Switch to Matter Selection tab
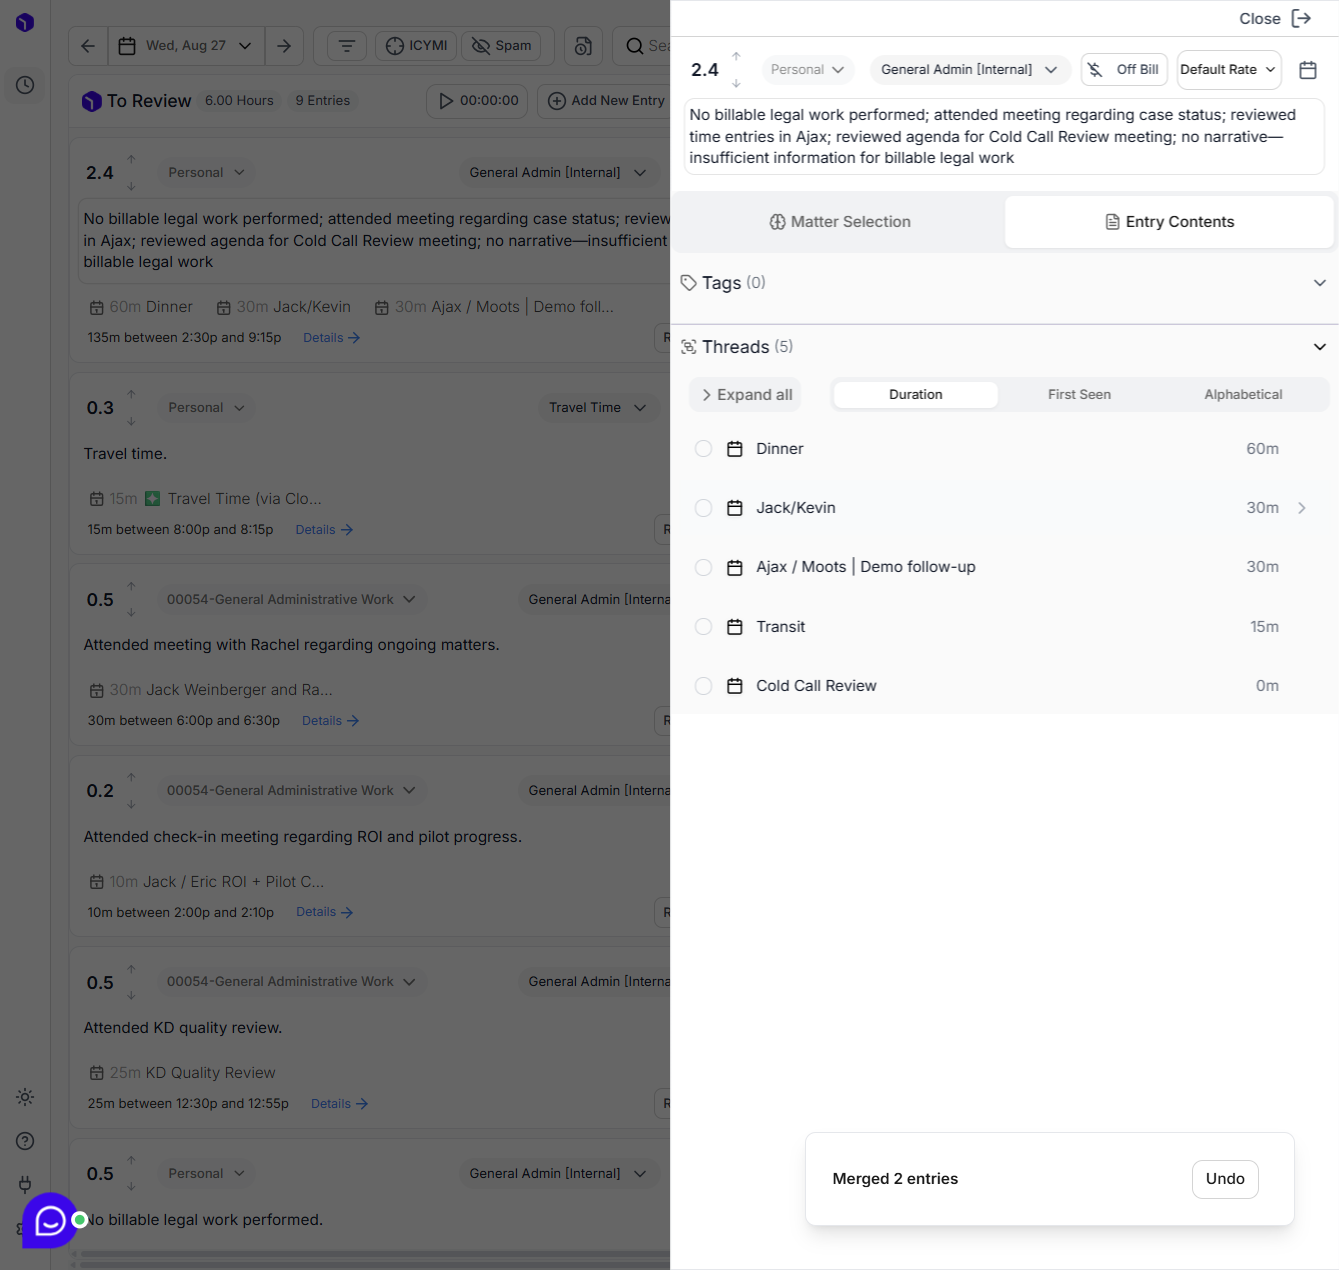Screen dimensions: 1339x1270 tap(839, 222)
